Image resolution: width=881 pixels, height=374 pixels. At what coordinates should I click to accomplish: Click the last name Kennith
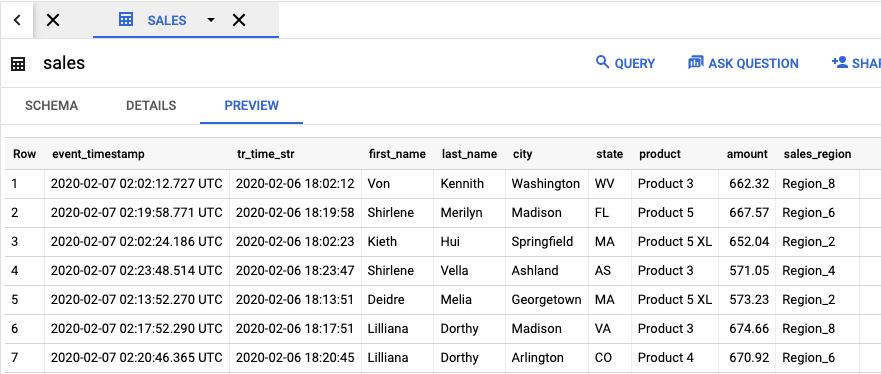point(462,184)
